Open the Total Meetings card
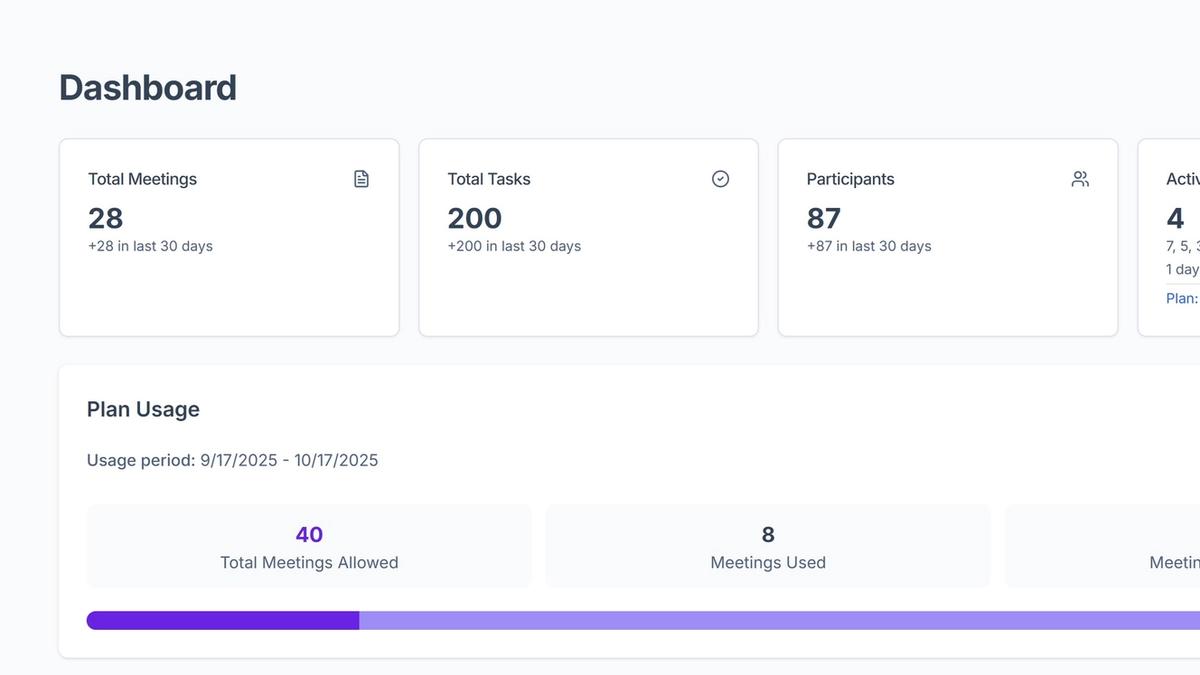 click(x=229, y=238)
